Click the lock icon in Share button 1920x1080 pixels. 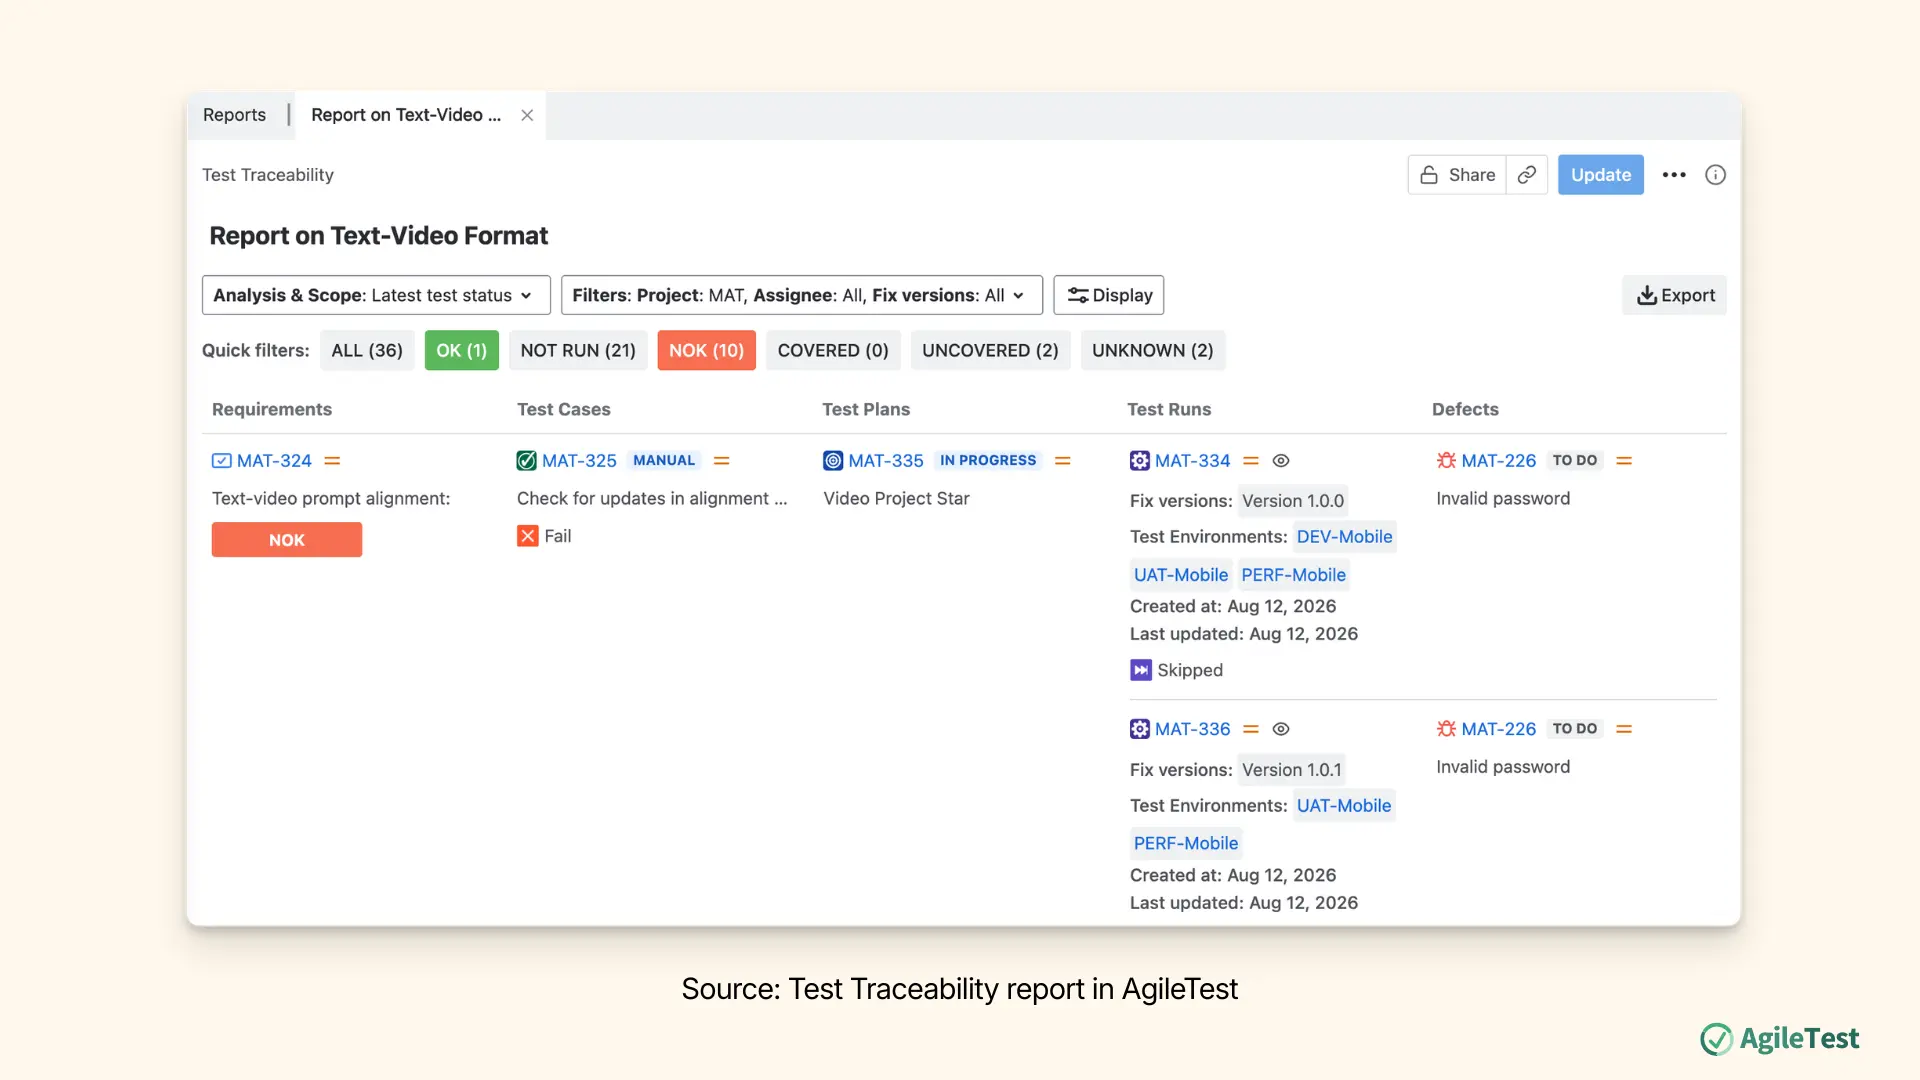pyautogui.click(x=1429, y=175)
